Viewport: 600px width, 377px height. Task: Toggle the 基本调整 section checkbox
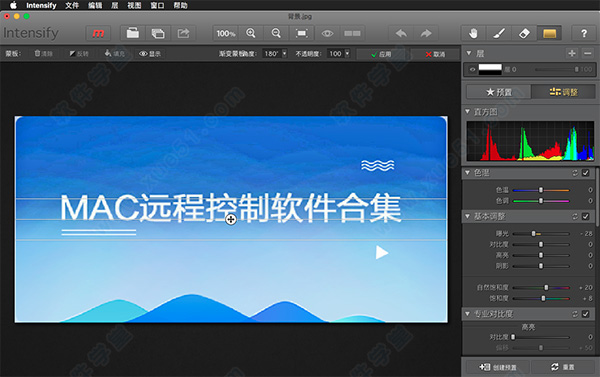585,217
